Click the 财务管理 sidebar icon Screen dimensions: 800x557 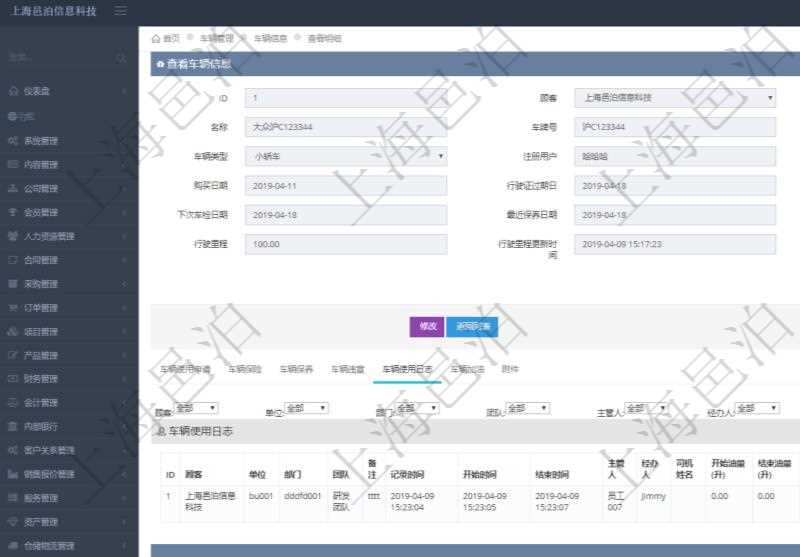(13, 379)
